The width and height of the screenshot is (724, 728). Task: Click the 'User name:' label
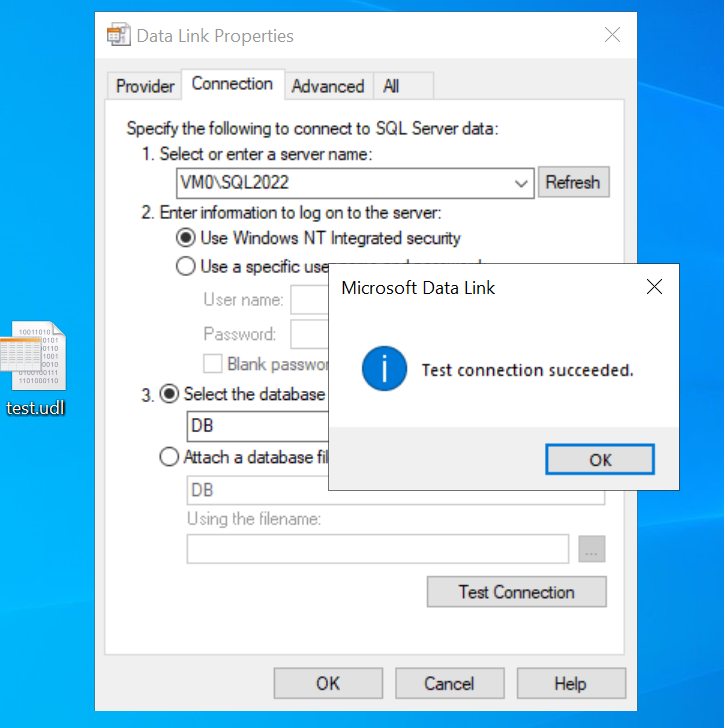point(243,300)
